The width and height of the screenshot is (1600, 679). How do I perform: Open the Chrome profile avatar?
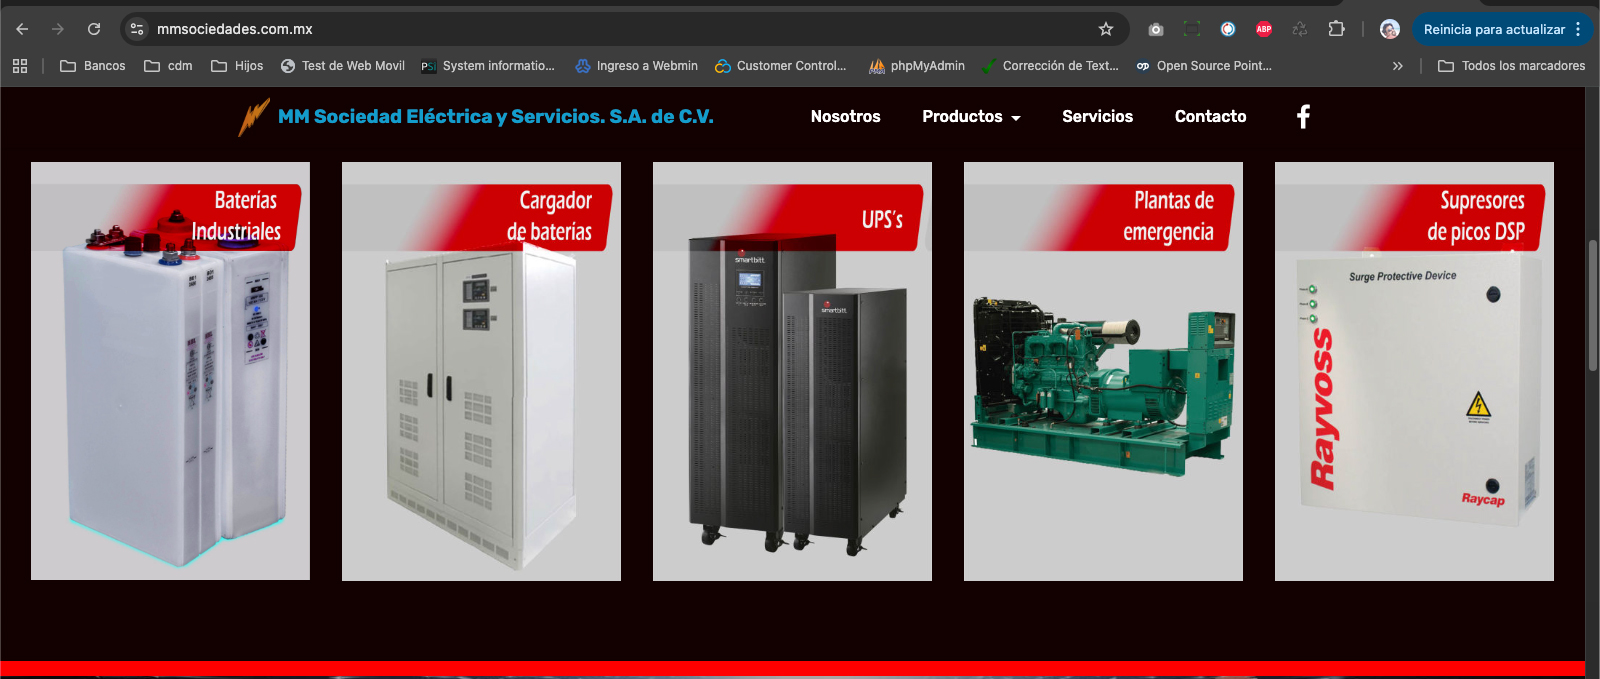point(1390,29)
